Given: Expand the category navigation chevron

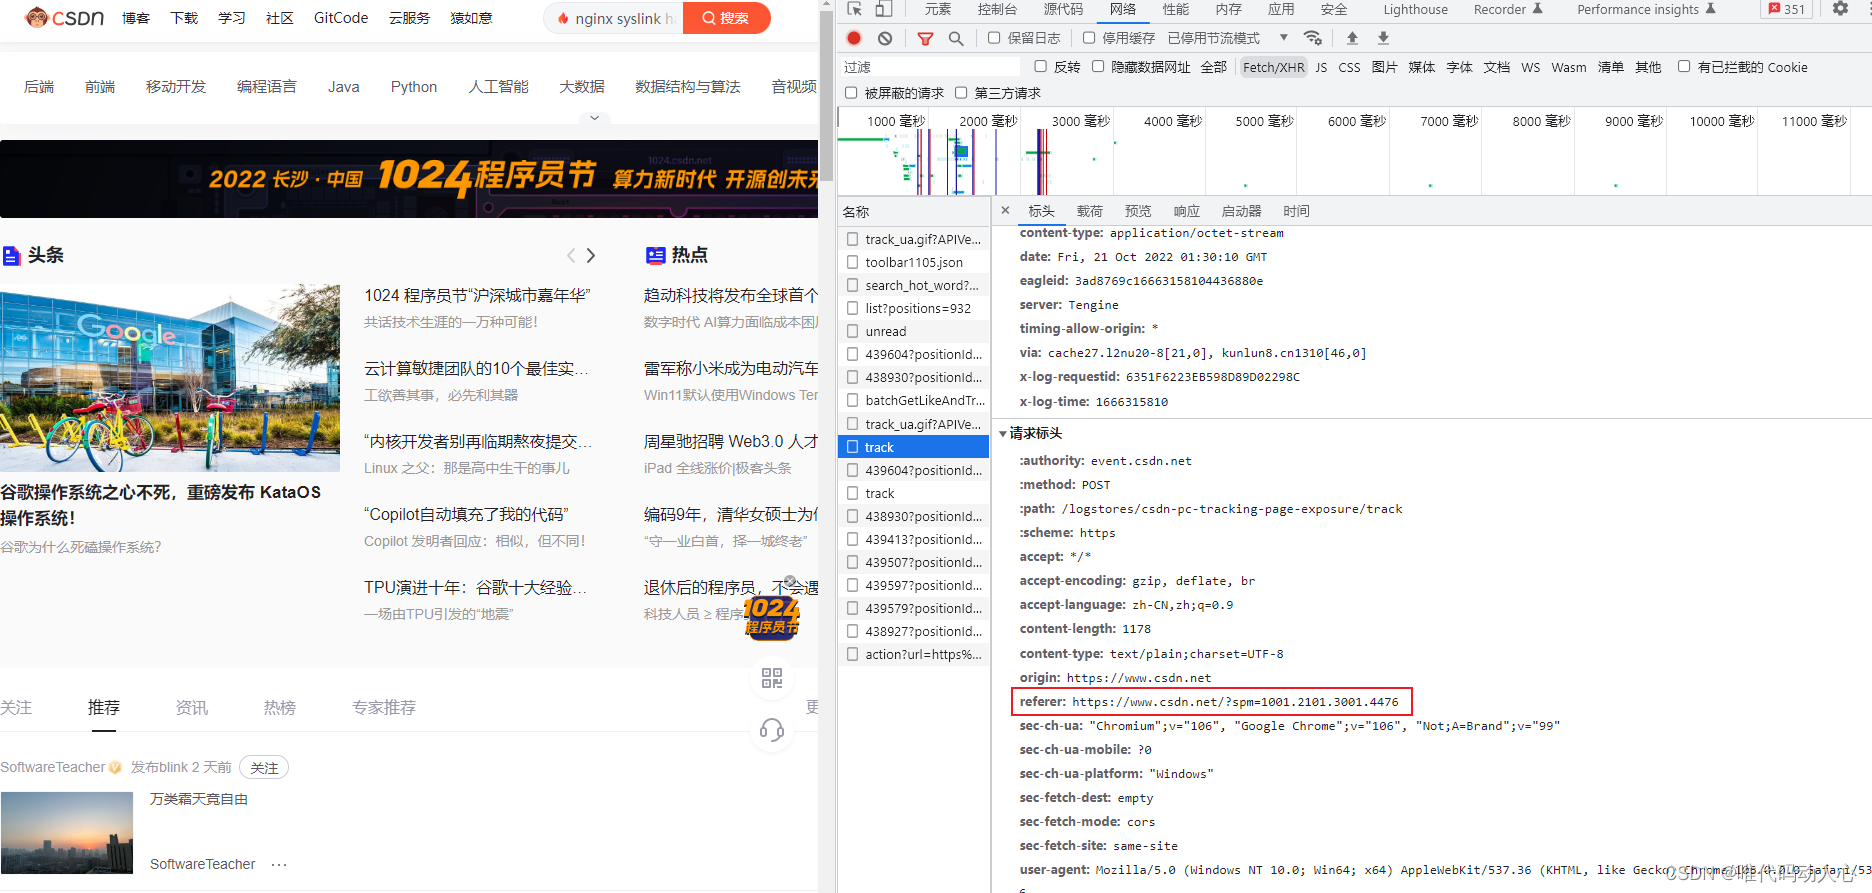Looking at the screenshot, I should pos(594,118).
